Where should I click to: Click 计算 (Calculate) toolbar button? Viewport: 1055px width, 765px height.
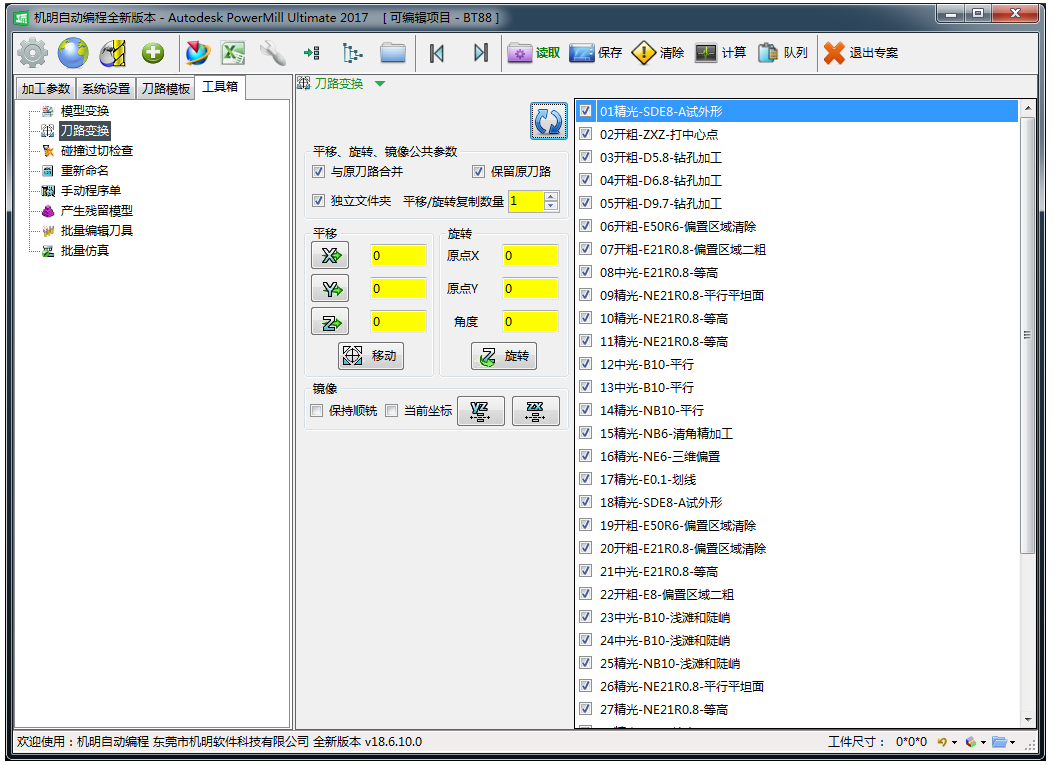720,52
